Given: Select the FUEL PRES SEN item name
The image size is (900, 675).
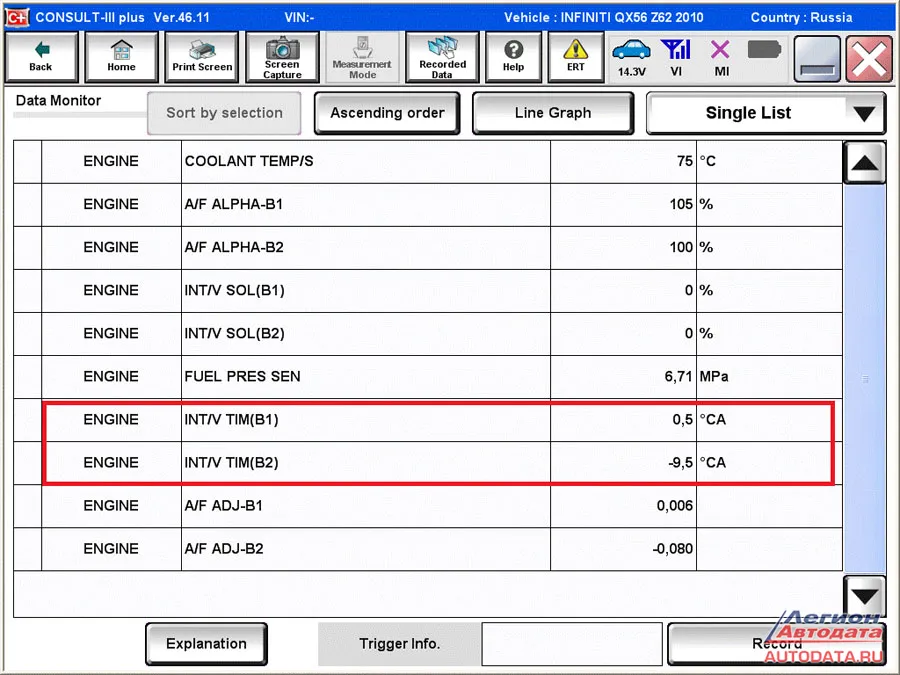Looking at the screenshot, I should point(242,377).
